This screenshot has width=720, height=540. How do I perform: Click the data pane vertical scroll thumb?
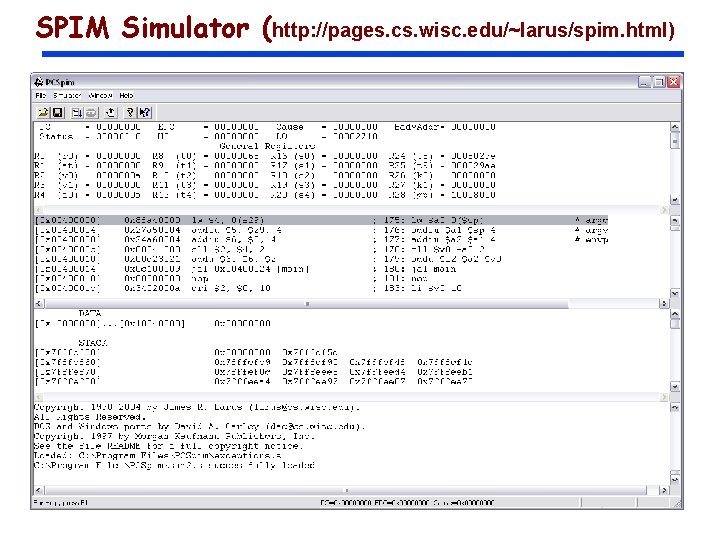pyautogui.click(x=675, y=324)
